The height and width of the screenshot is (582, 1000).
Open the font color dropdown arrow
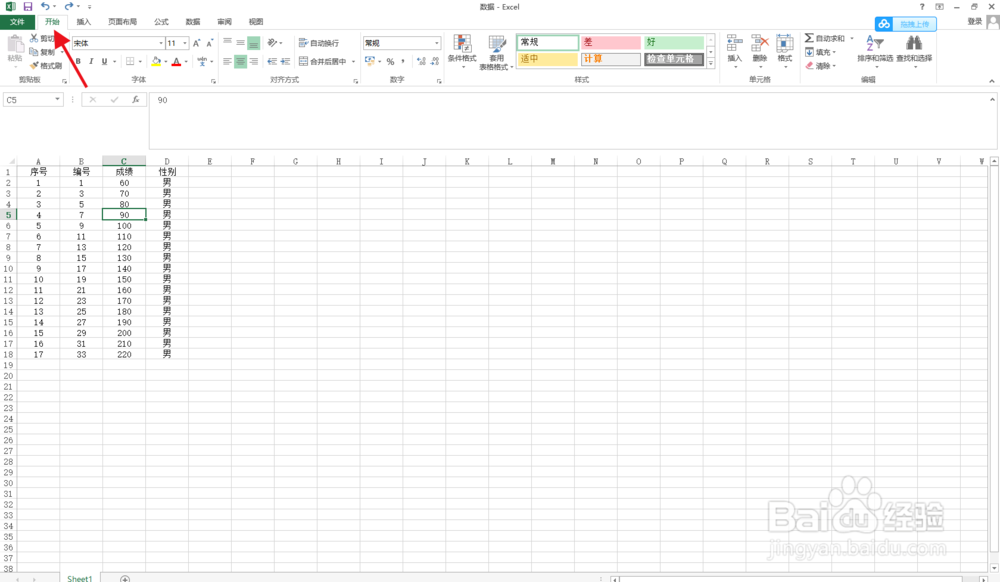click(186, 62)
